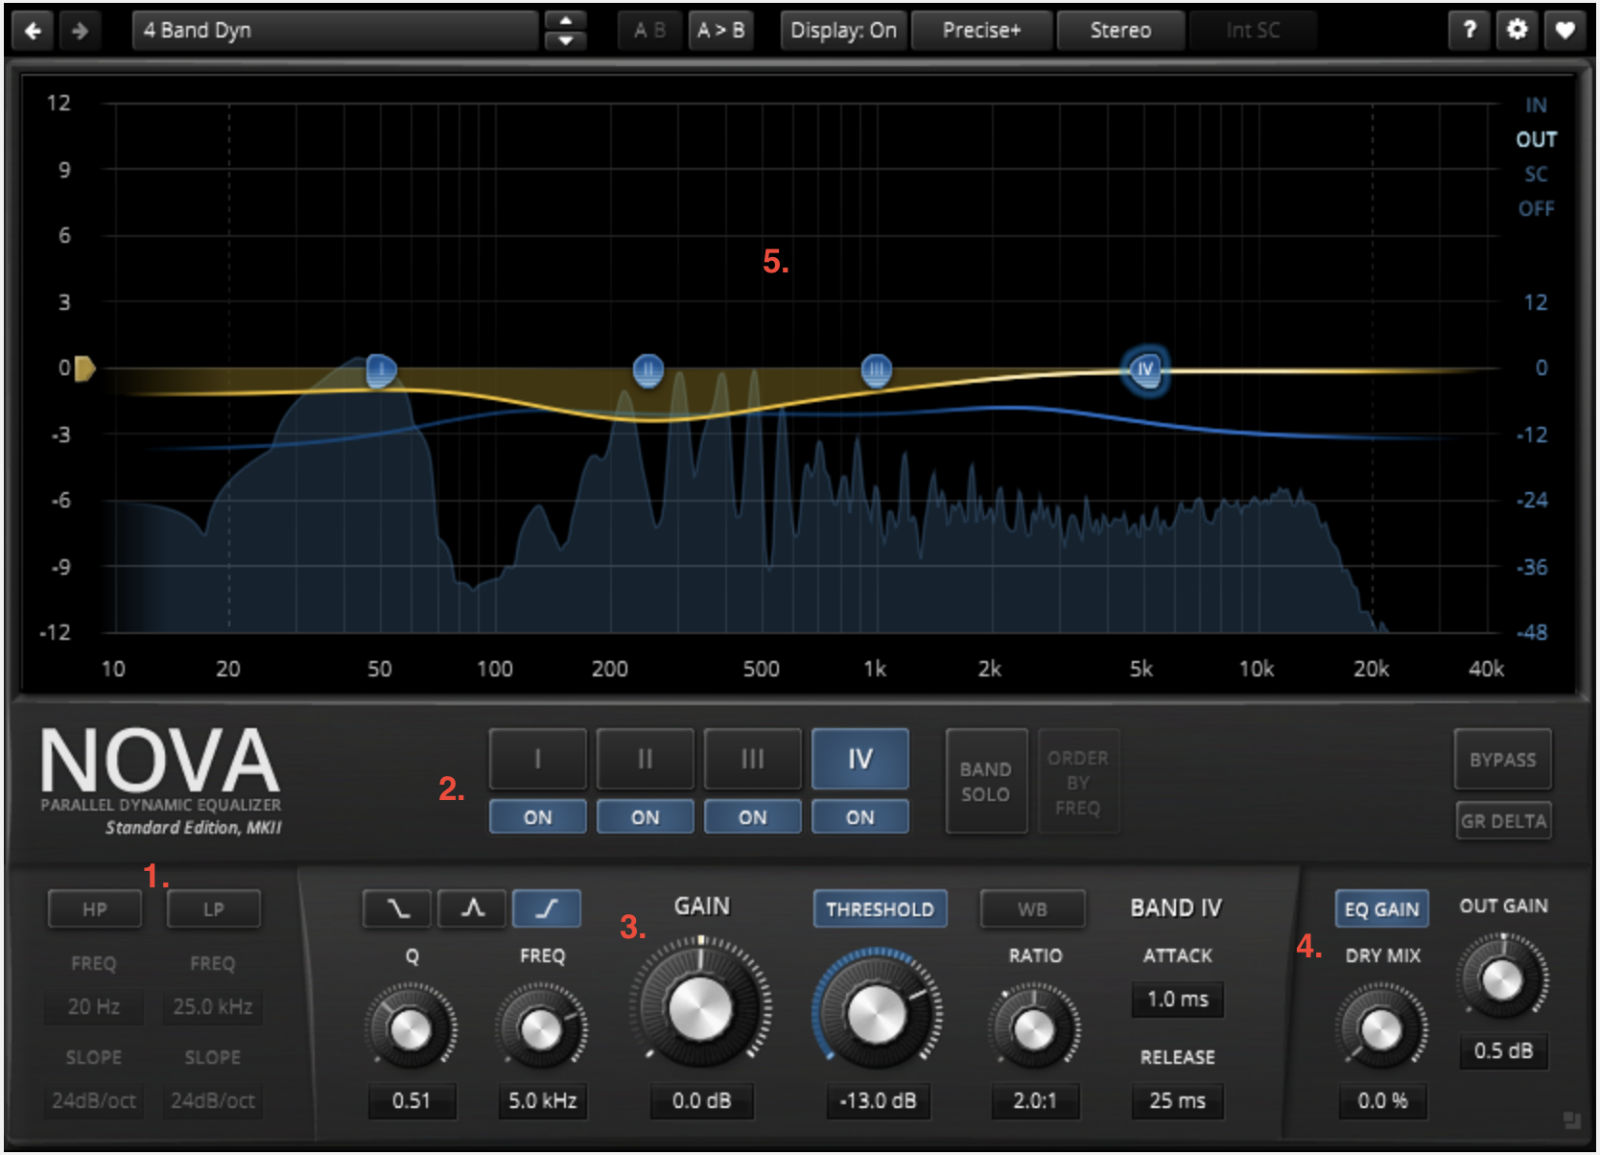
Task: Select the band IV tab
Action: click(x=860, y=759)
